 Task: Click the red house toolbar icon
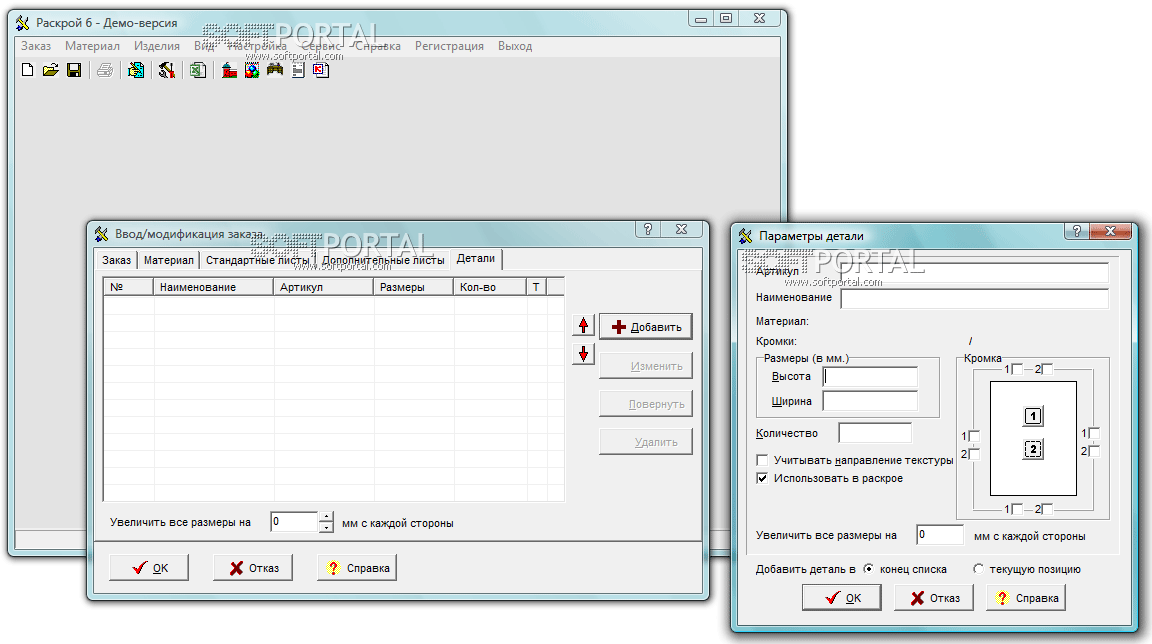(229, 70)
